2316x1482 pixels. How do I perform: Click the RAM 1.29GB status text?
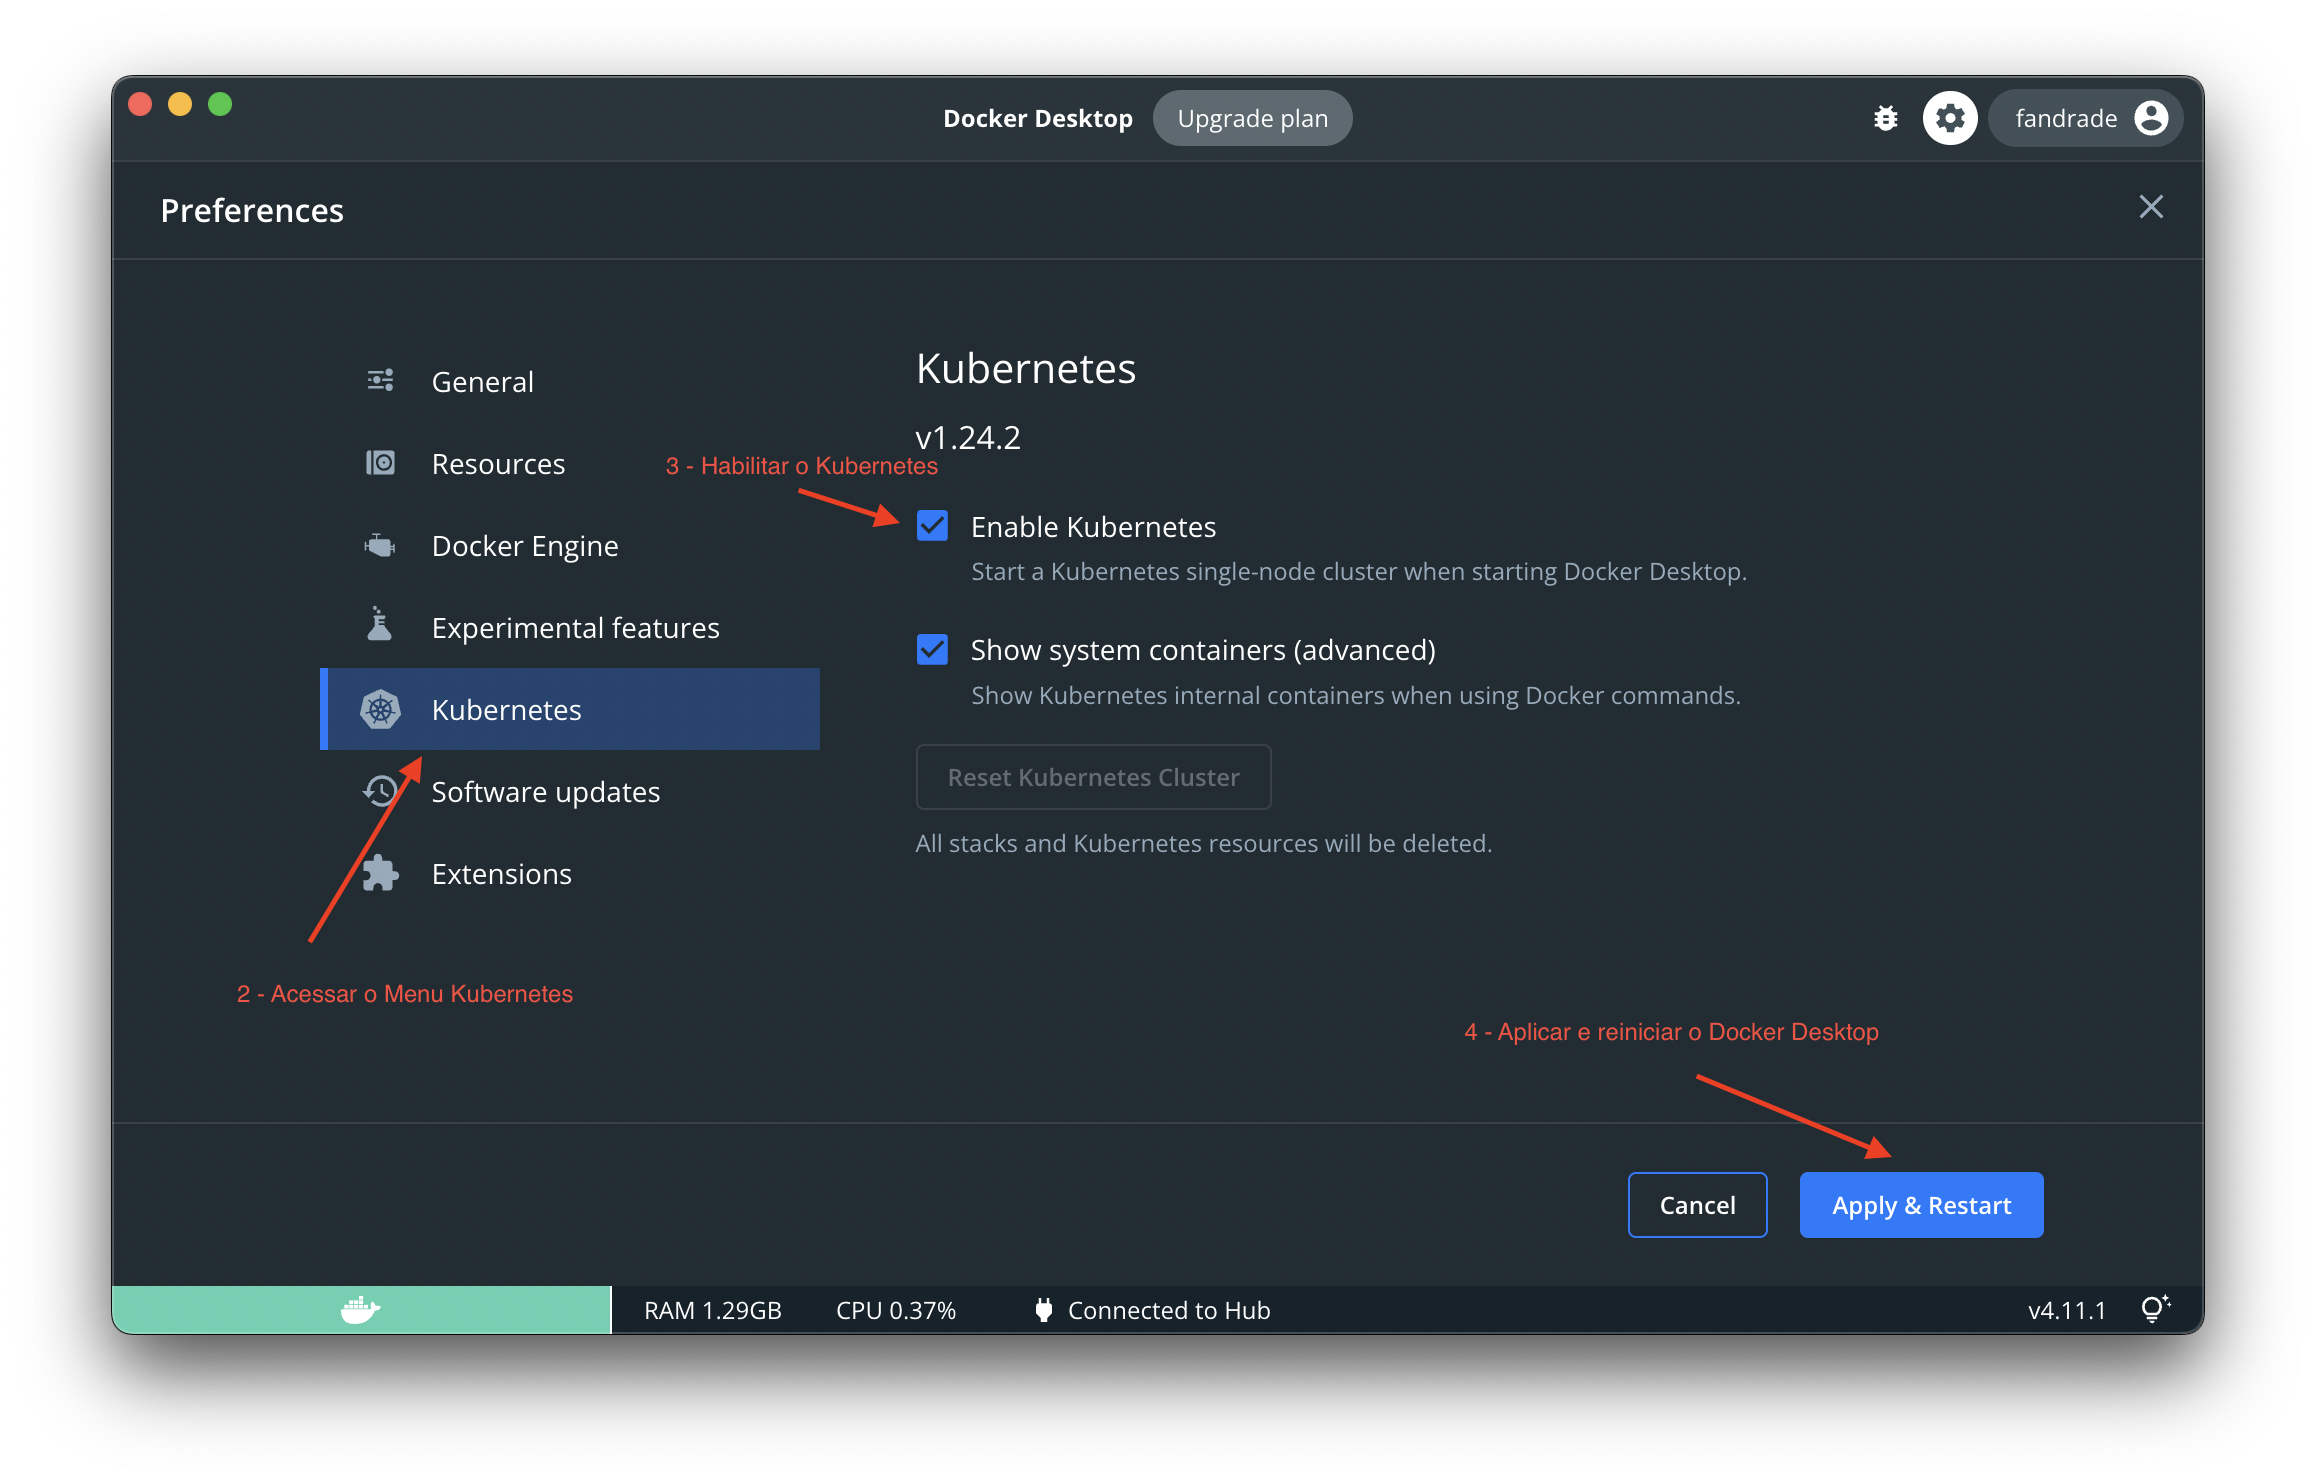point(712,1310)
